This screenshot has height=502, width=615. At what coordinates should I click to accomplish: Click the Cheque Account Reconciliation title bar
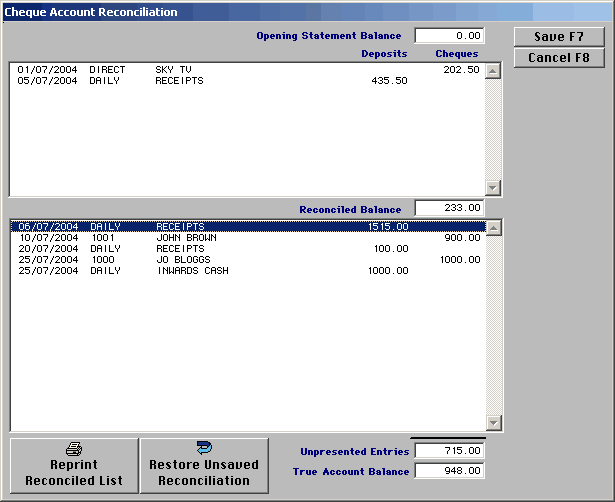click(x=308, y=12)
